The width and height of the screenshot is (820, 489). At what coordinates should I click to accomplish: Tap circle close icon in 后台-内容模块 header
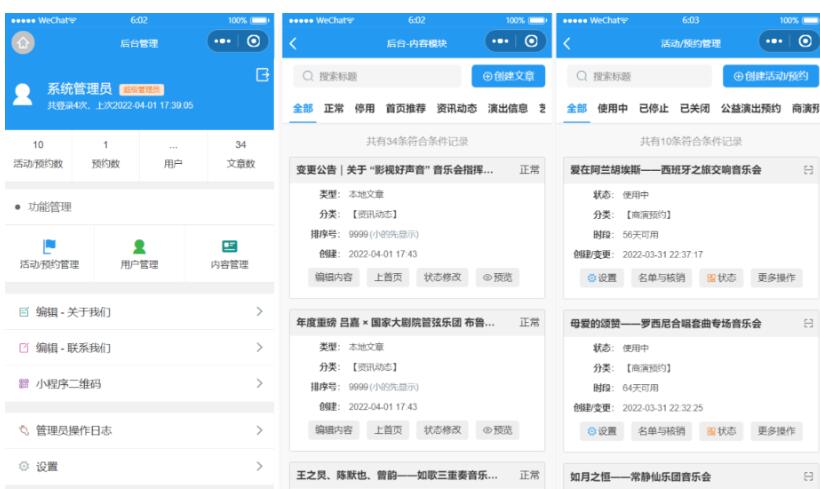tap(531, 41)
